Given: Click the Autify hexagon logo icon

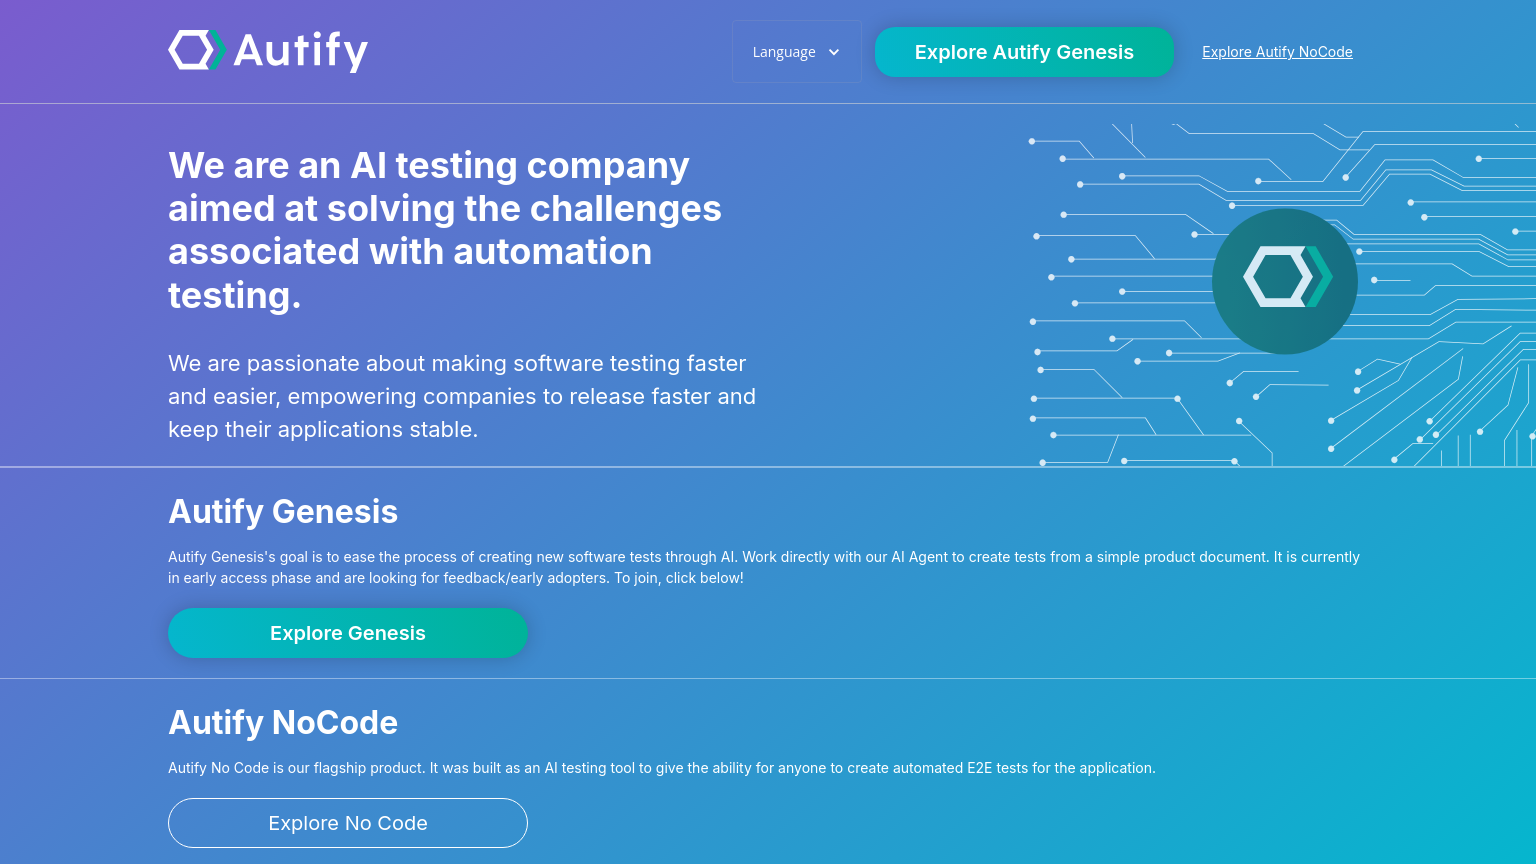Looking at the screenshot, I should pyautogui.click(x=191, y=50).
